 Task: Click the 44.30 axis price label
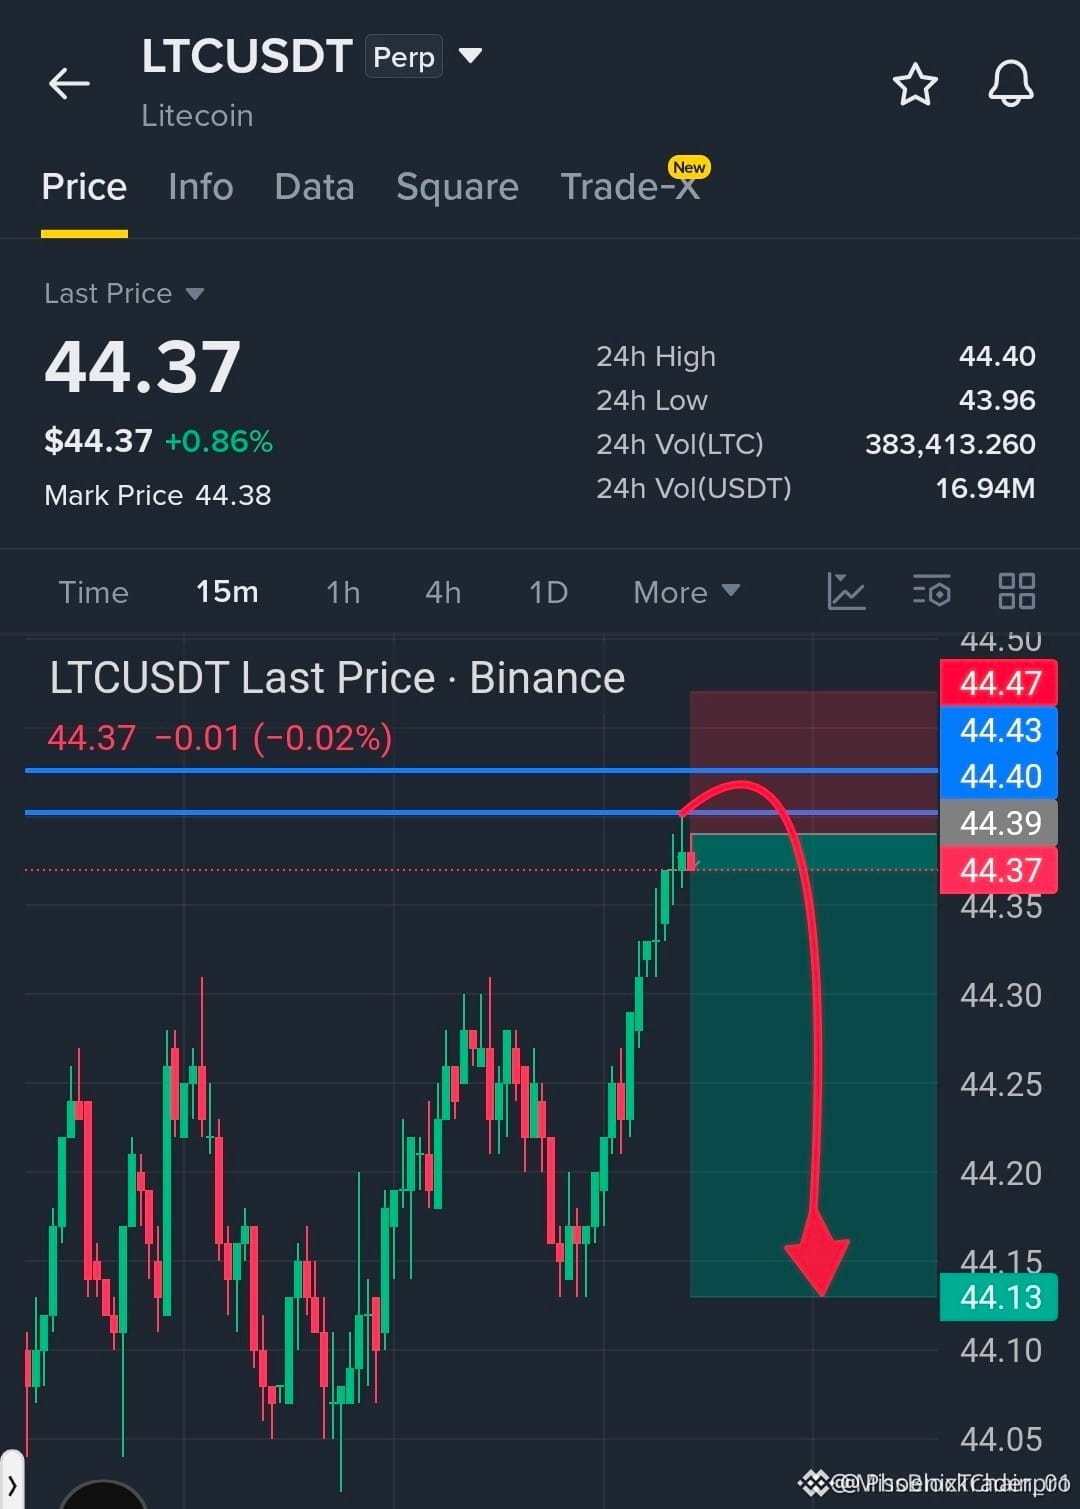coord(1001,995)
